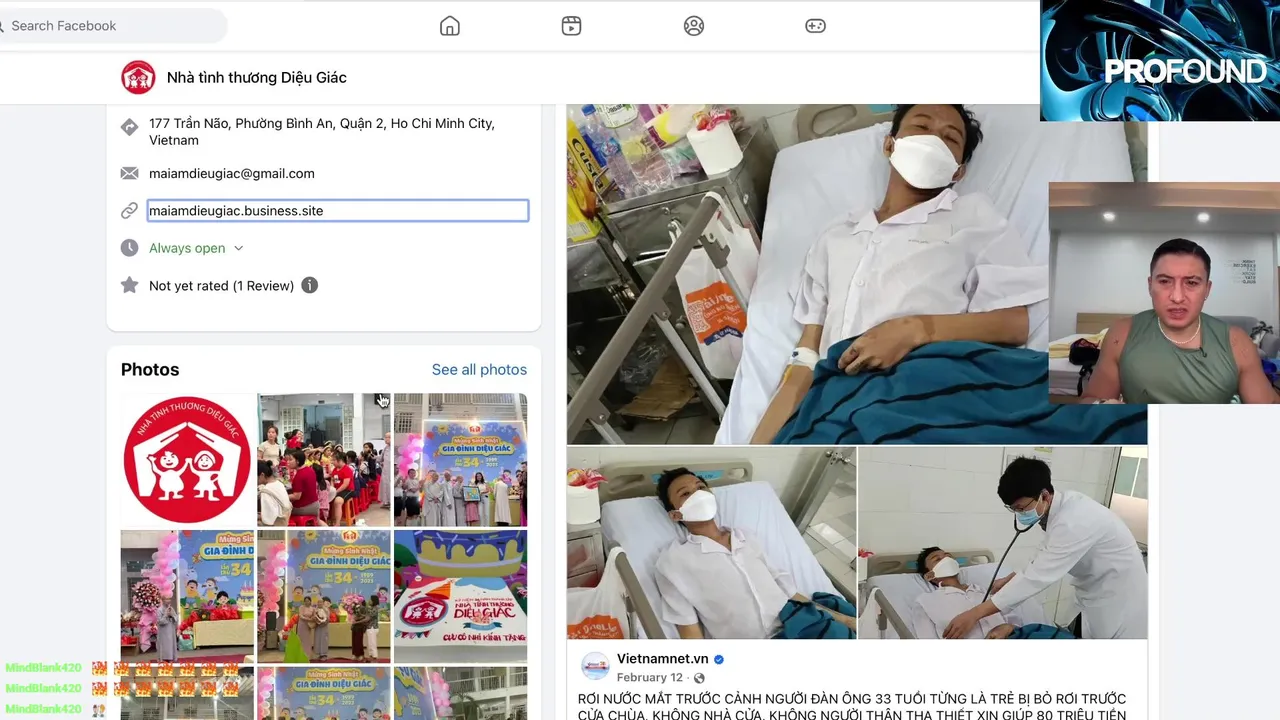Click the Vietnamnet.vn verified badge

719,659
